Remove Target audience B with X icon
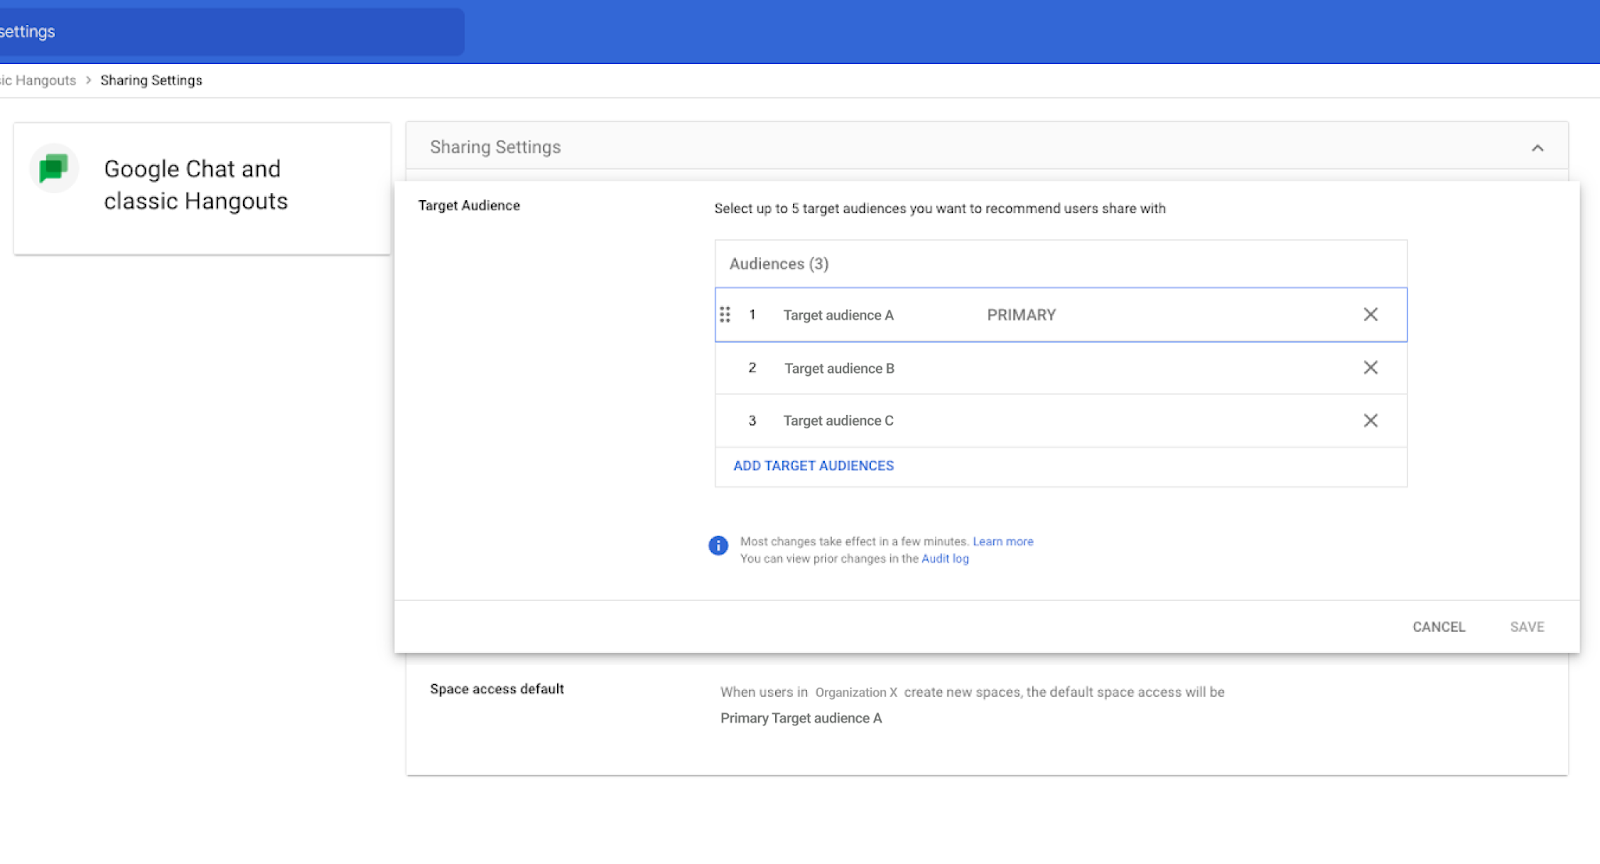 [1371, 368]
